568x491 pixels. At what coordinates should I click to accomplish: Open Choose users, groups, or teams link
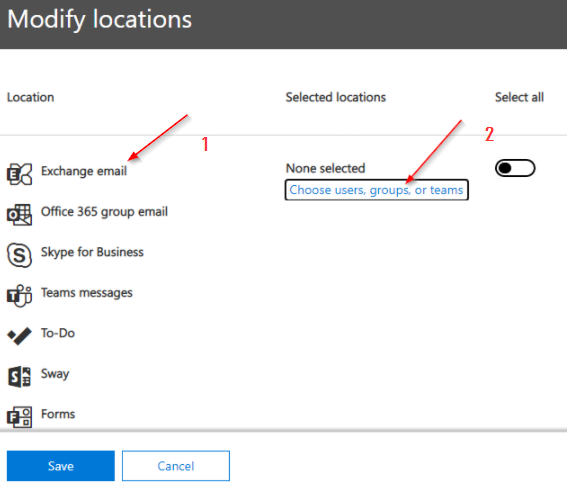(376, 190)
